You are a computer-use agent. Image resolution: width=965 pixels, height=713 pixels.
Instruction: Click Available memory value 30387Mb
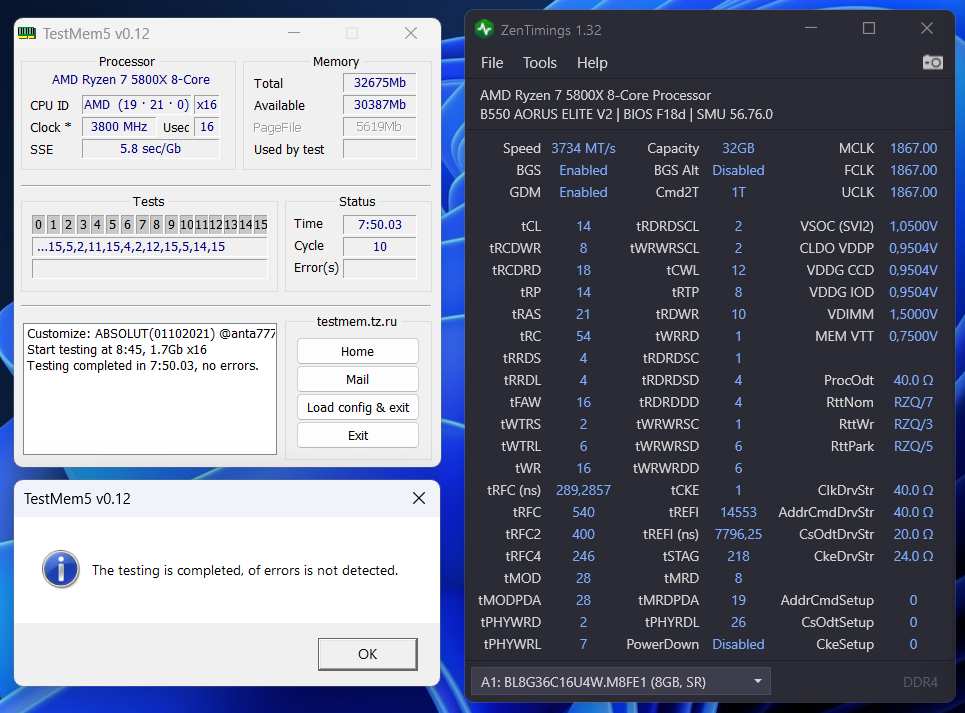(x=380, y=105)
